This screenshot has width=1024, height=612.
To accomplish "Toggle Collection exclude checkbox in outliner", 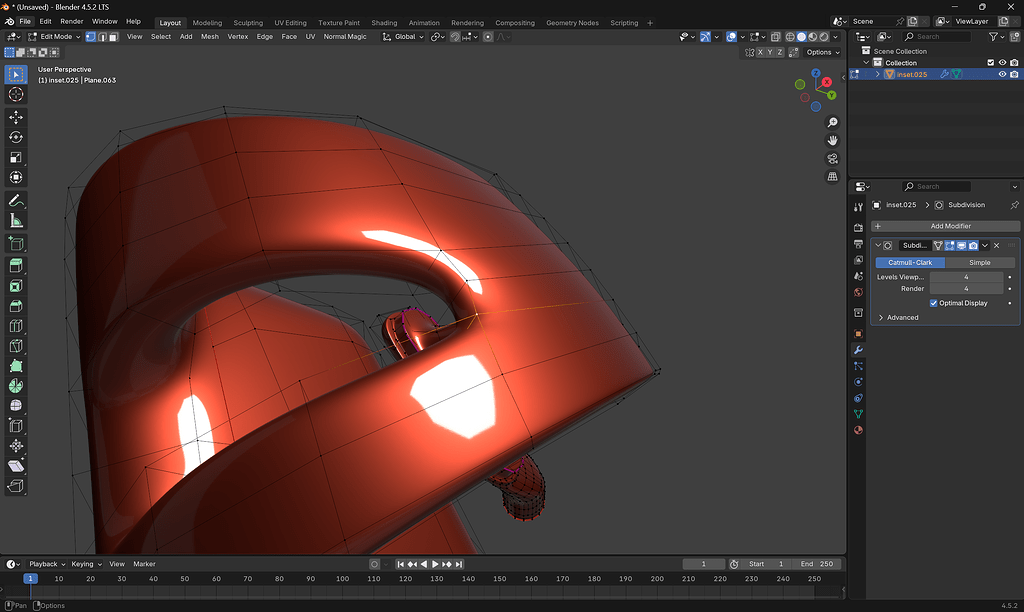I will (990, 63).
